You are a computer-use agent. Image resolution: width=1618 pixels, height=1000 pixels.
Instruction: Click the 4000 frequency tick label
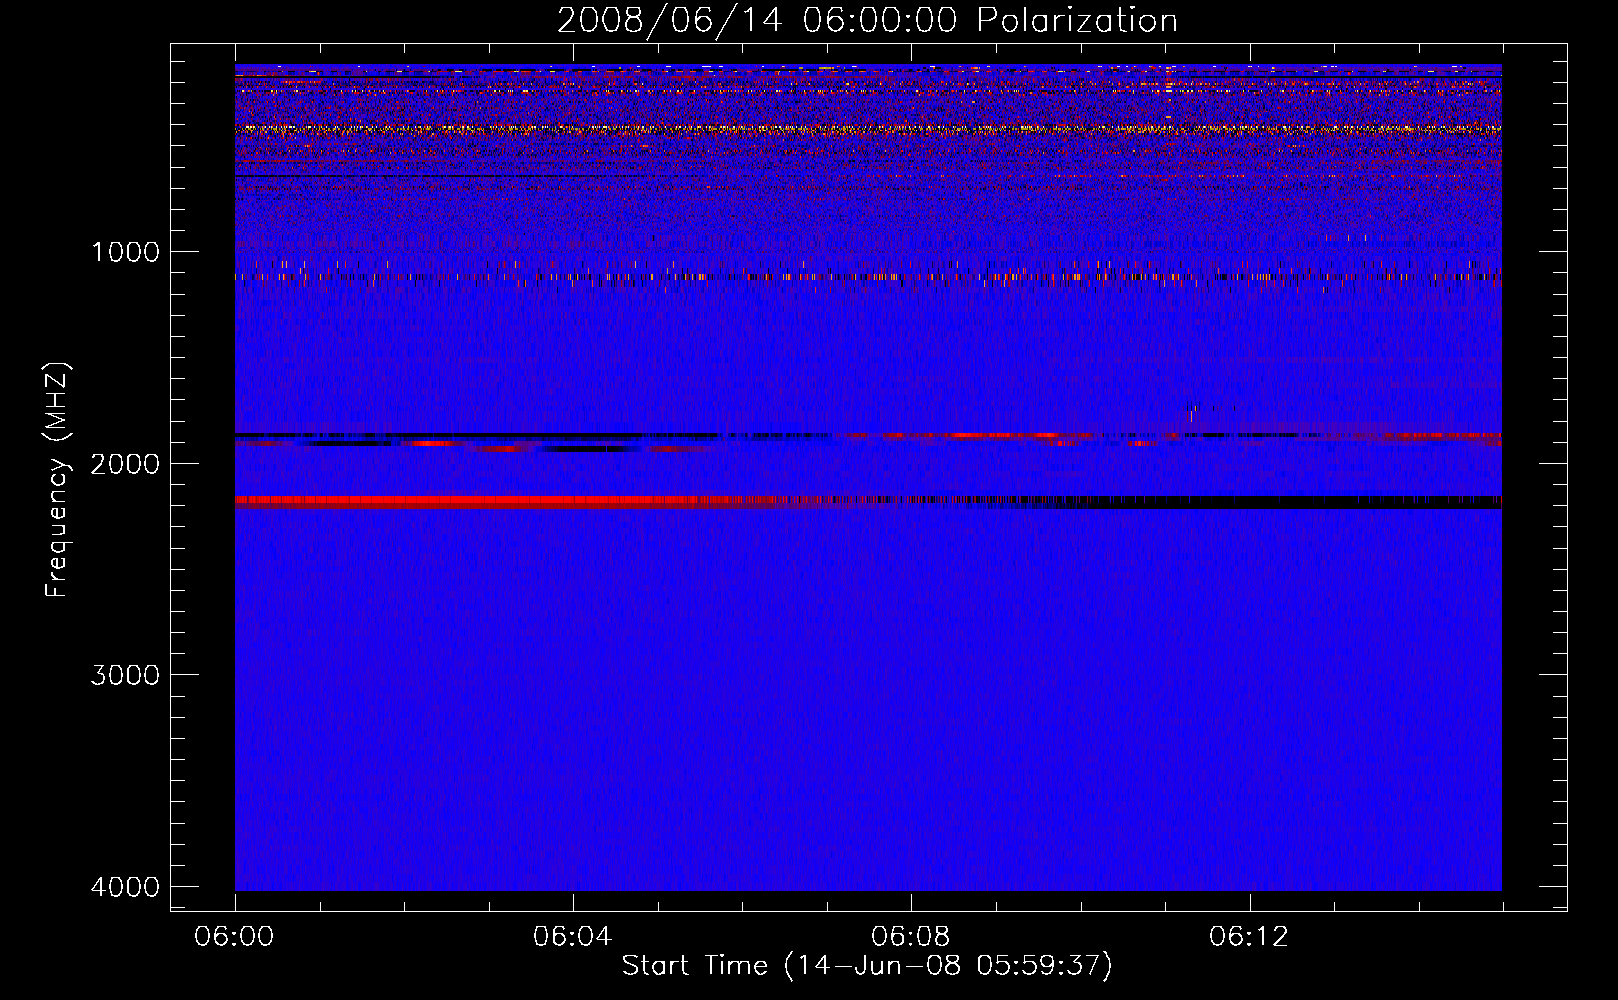click(x=125, y=887)
